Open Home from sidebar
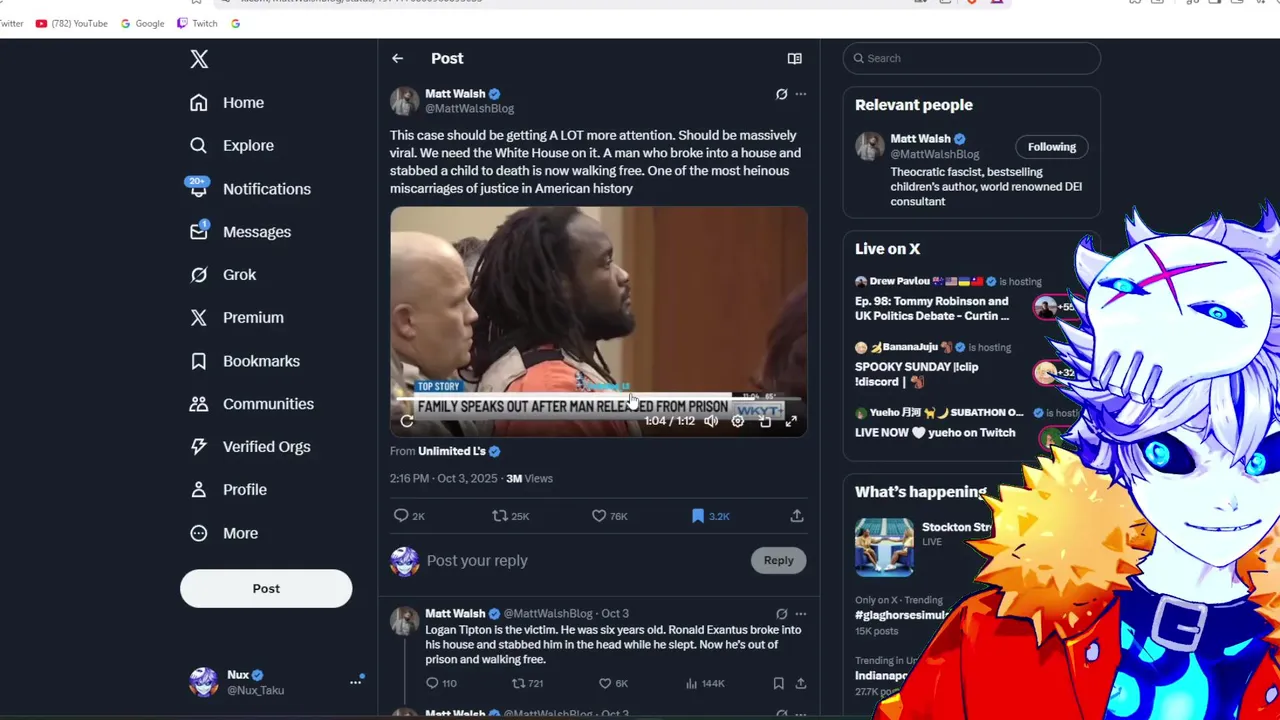This screenshot has width=1280, height=720. [x=228, y=103]
